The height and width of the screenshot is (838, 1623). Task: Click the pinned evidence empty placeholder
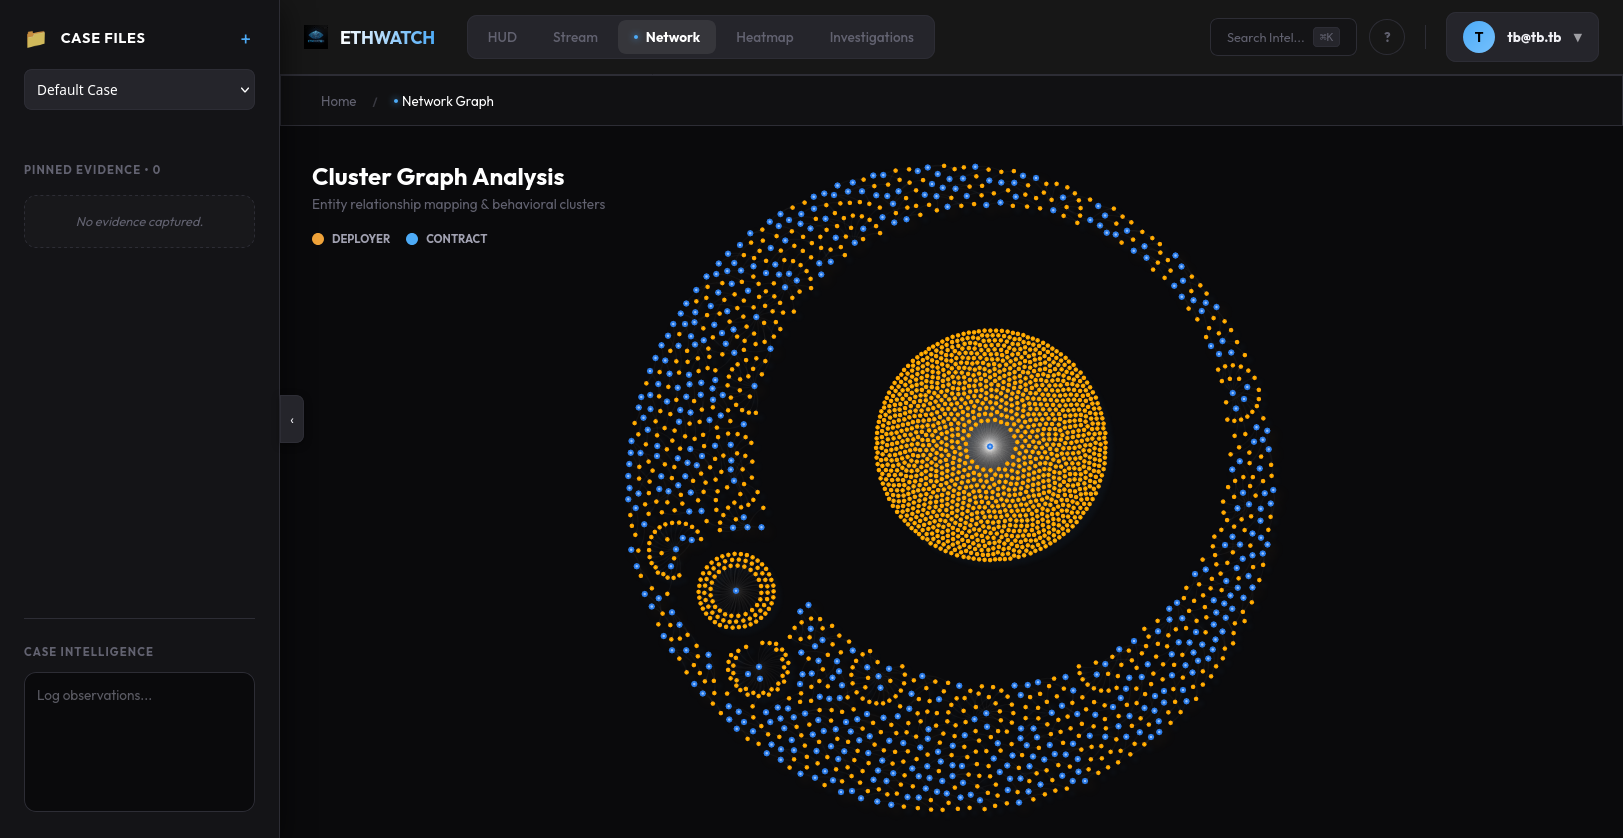(139, 222)
